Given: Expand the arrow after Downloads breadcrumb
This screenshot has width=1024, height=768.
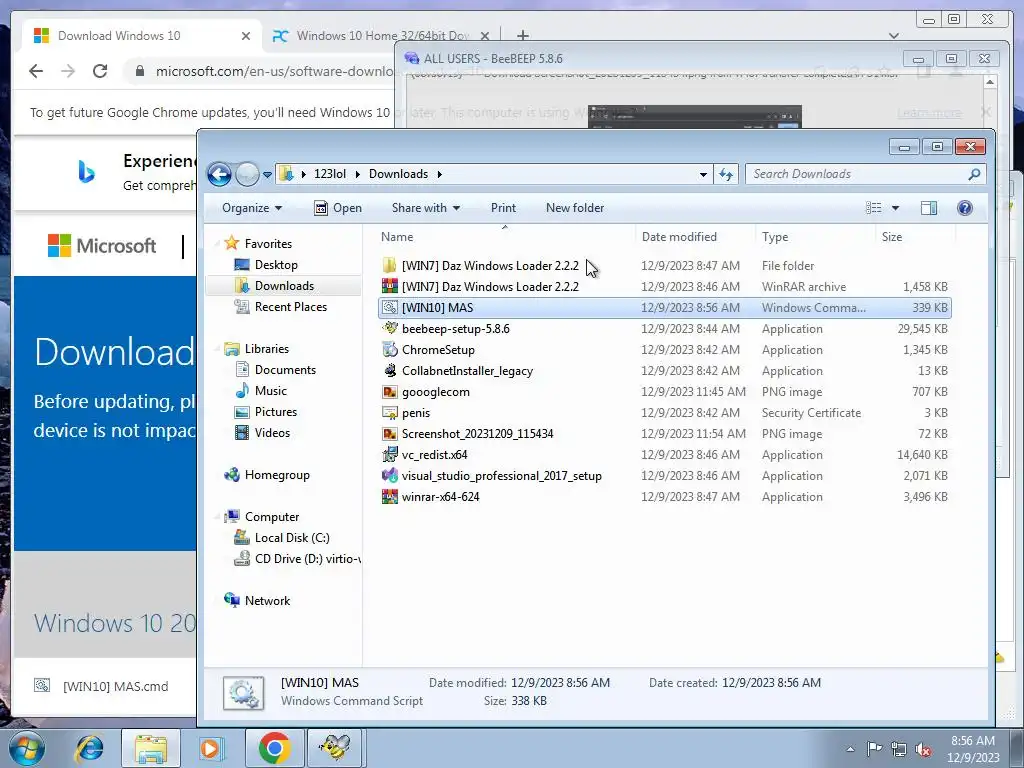Looking at the screenshot, I should tap(440, 174).
